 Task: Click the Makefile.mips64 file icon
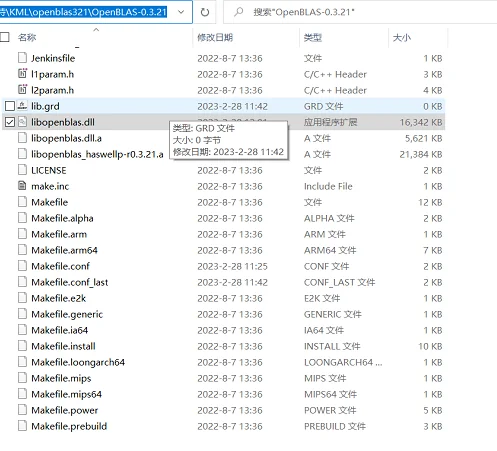pos(22,394)
